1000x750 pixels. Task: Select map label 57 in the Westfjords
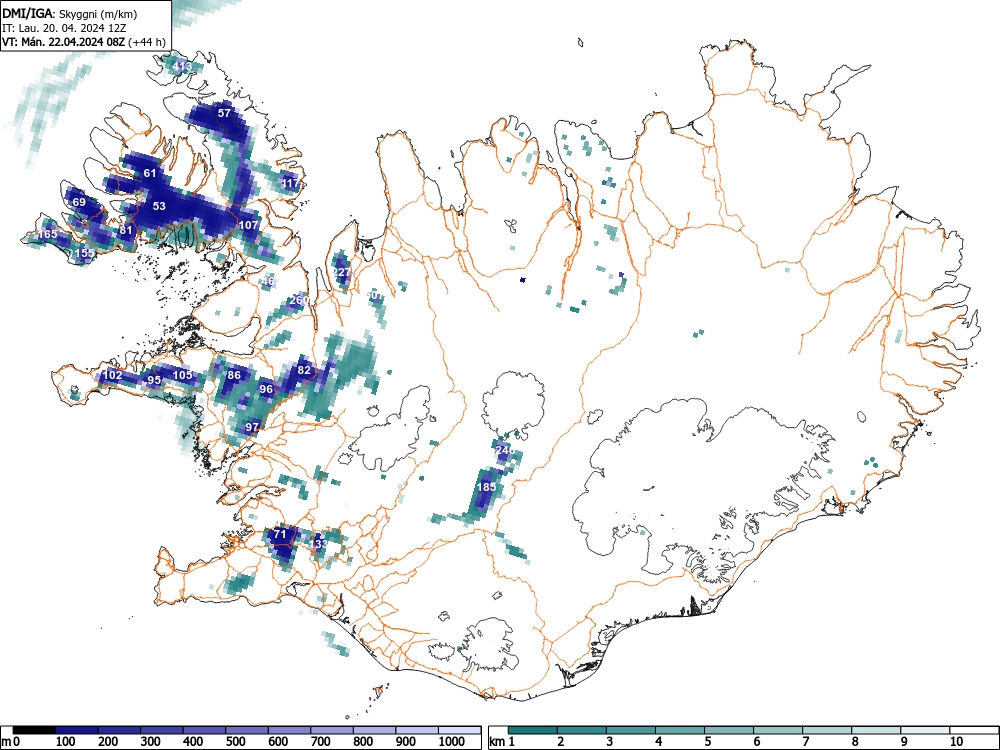point(224,113)
